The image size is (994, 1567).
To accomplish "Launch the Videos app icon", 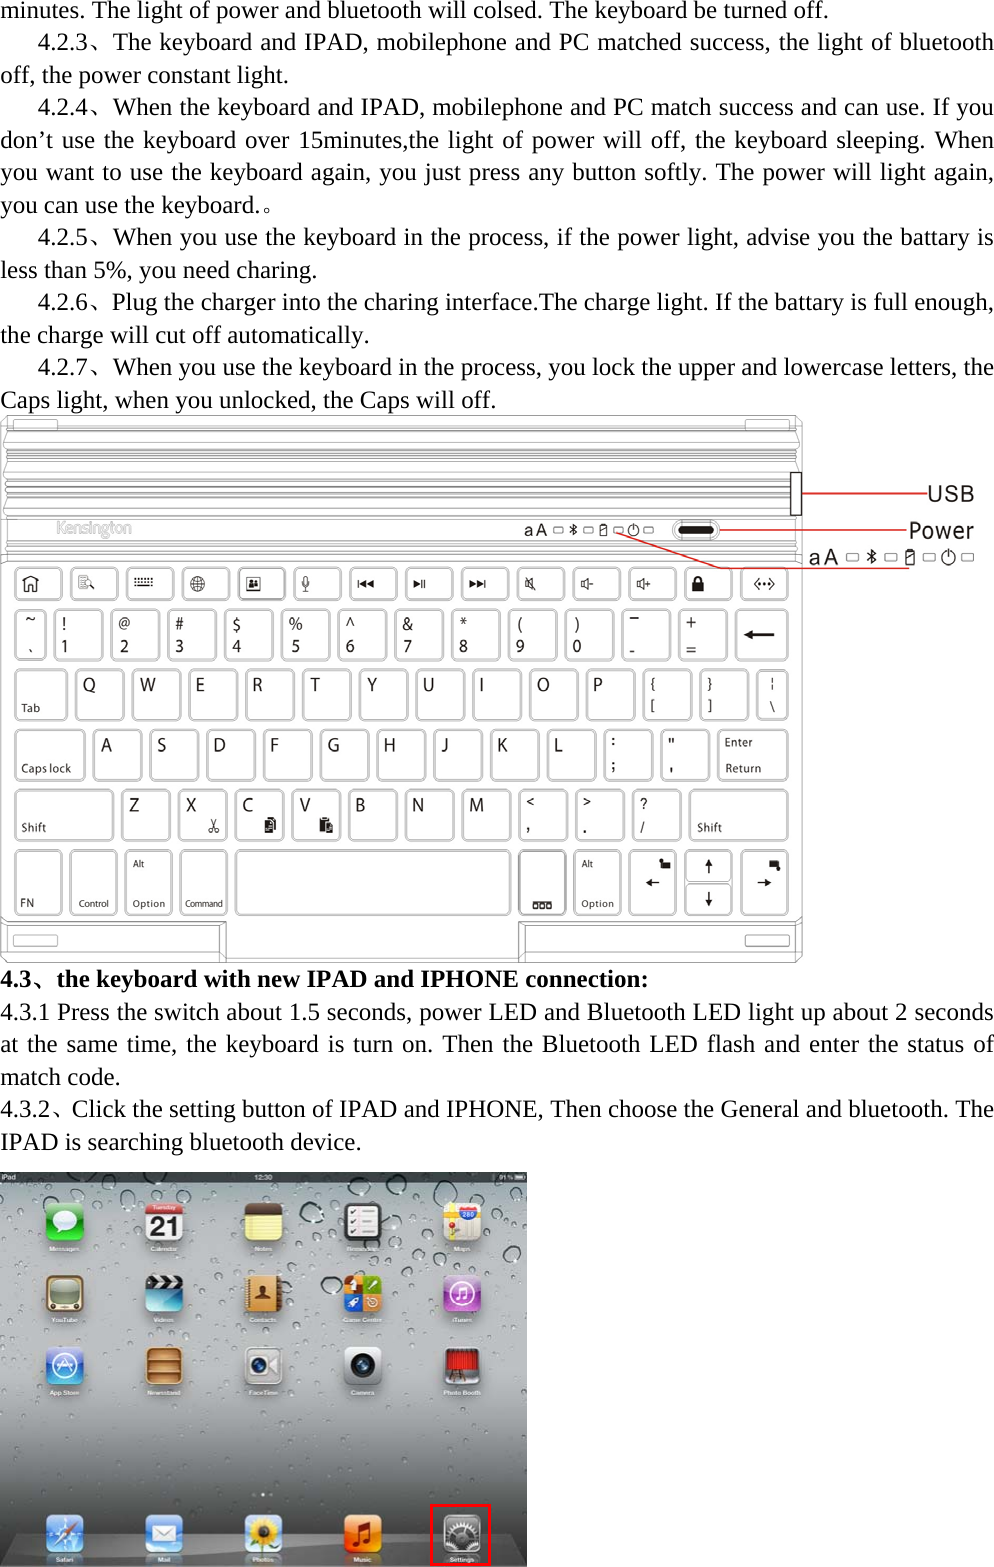I will (164, 1294).
